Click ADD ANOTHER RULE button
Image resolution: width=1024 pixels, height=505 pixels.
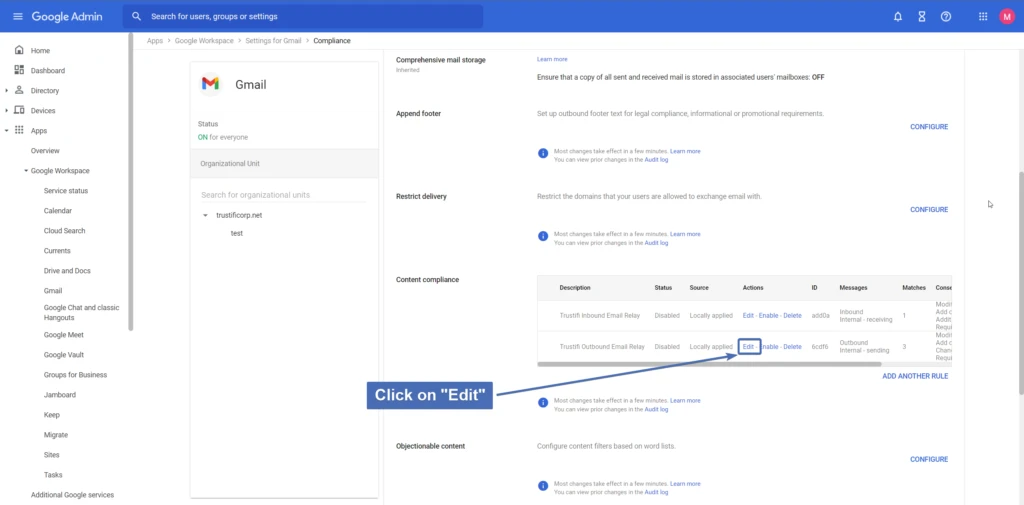914,376
